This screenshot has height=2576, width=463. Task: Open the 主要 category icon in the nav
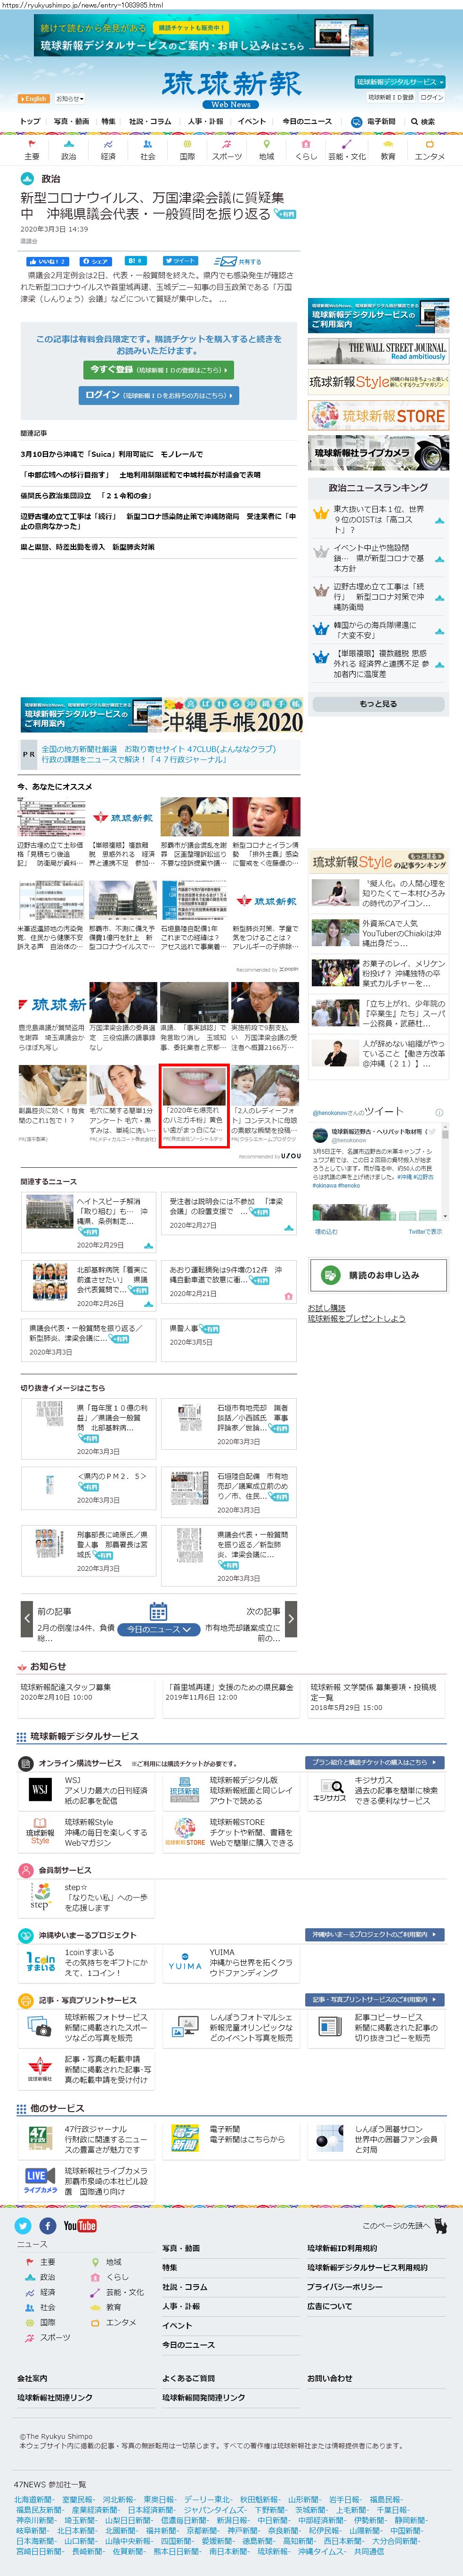tap(32, 150)
